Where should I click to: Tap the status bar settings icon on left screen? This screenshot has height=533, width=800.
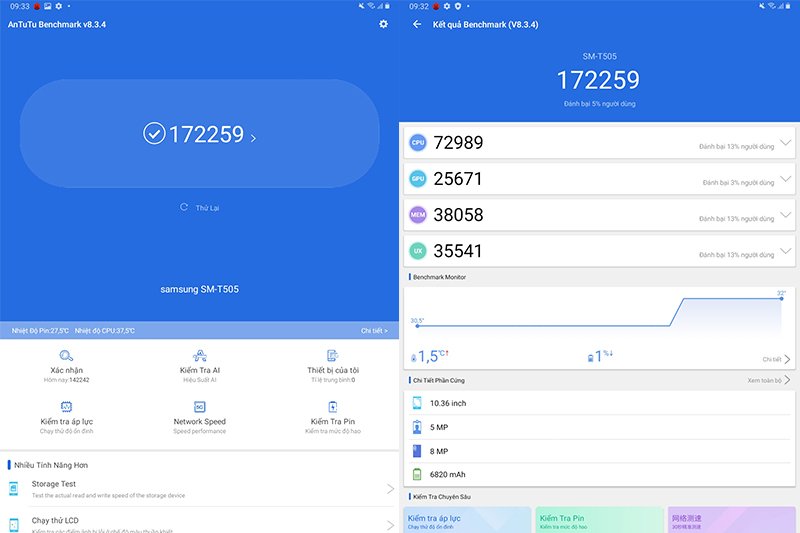coord(59,6)
